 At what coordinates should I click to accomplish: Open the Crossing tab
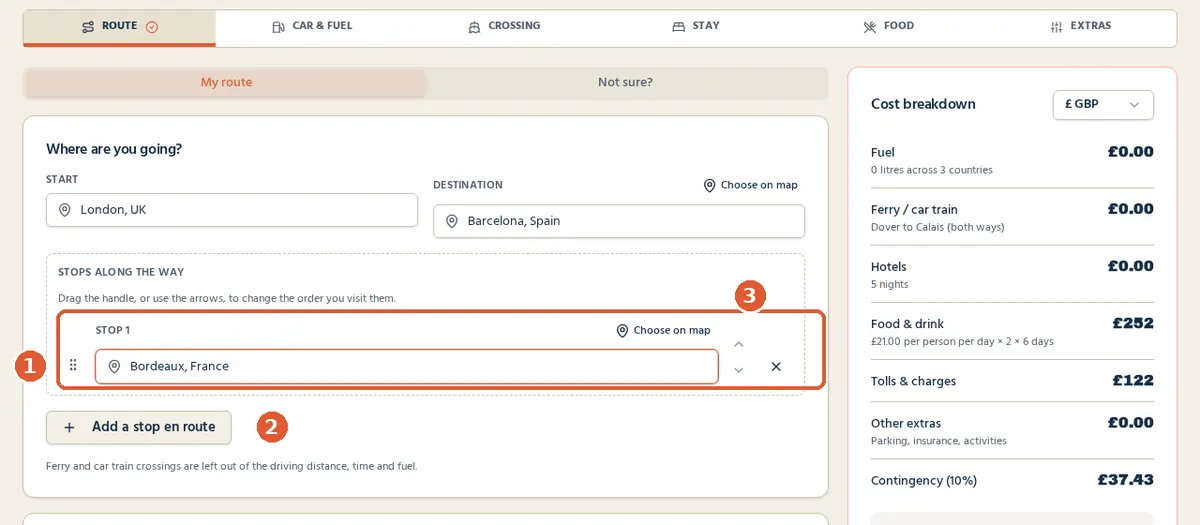pos(504,27)
